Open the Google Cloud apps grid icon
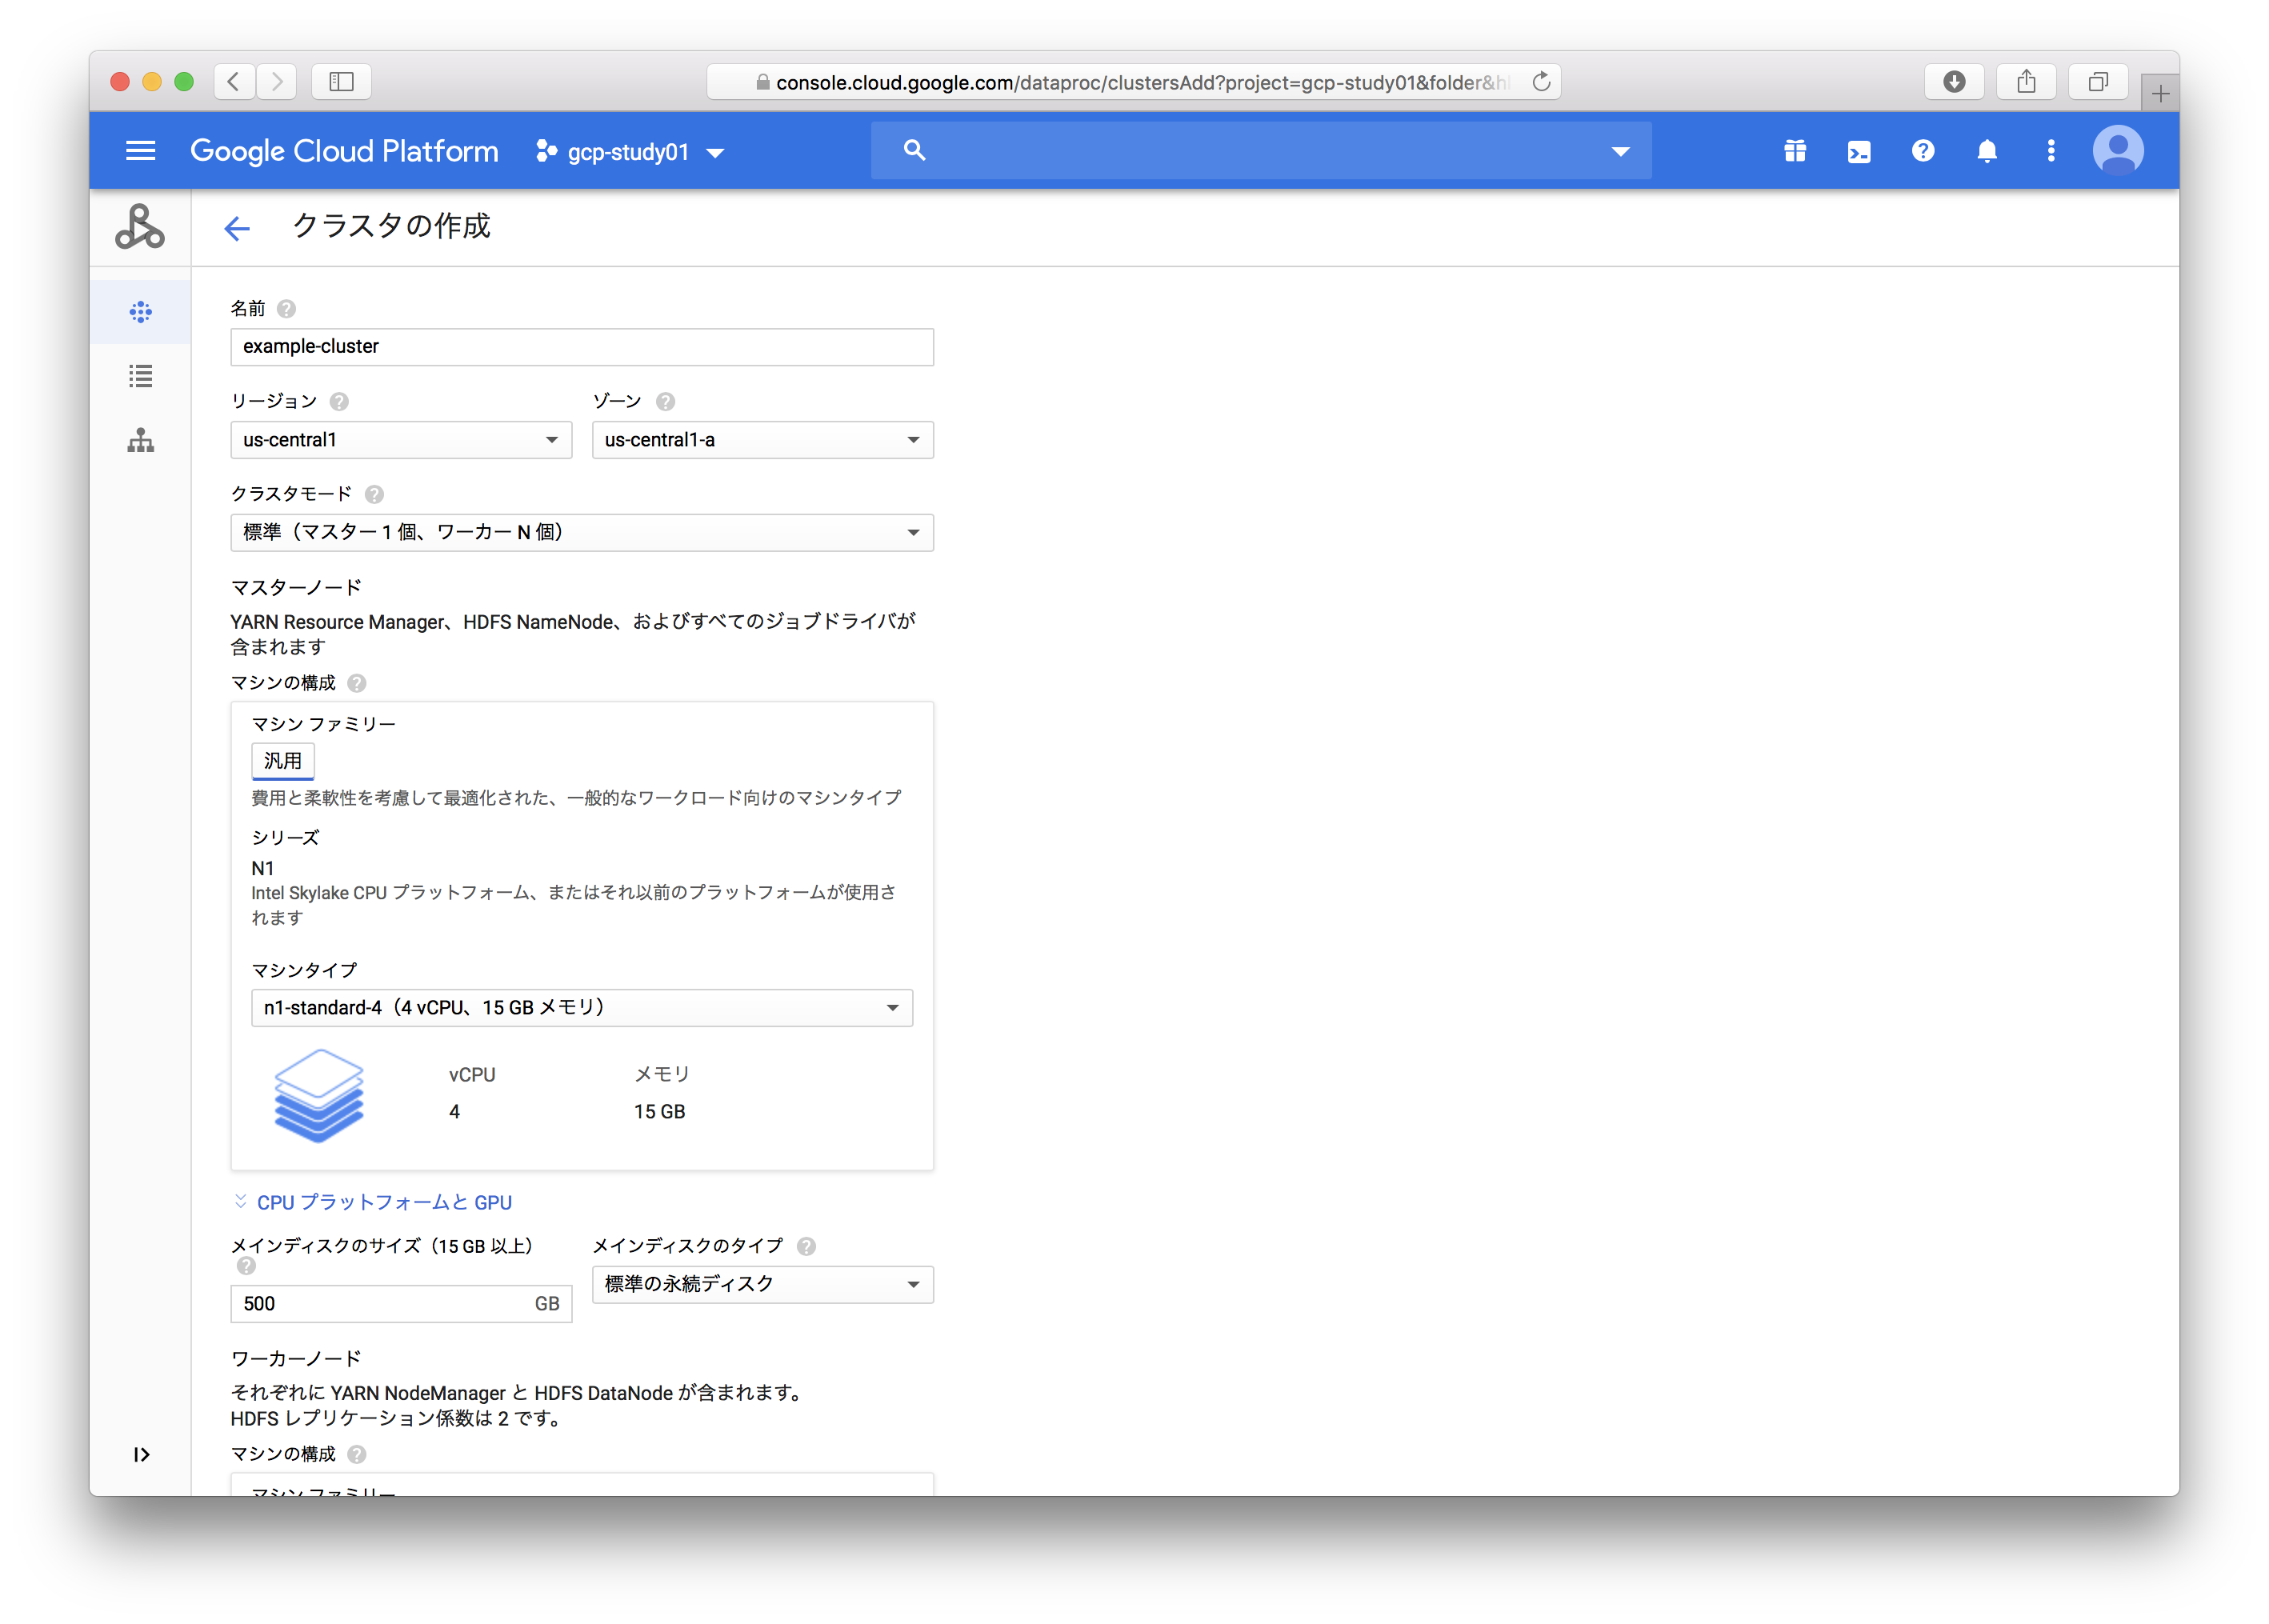 pos(1794,150)
